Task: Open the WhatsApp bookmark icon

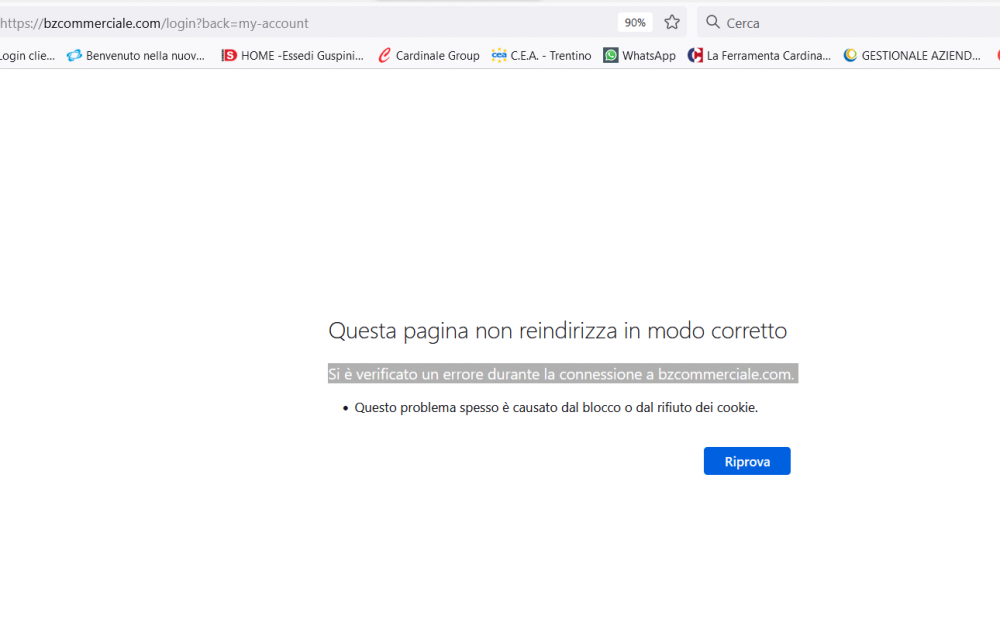Action: [x=611, y=55]
